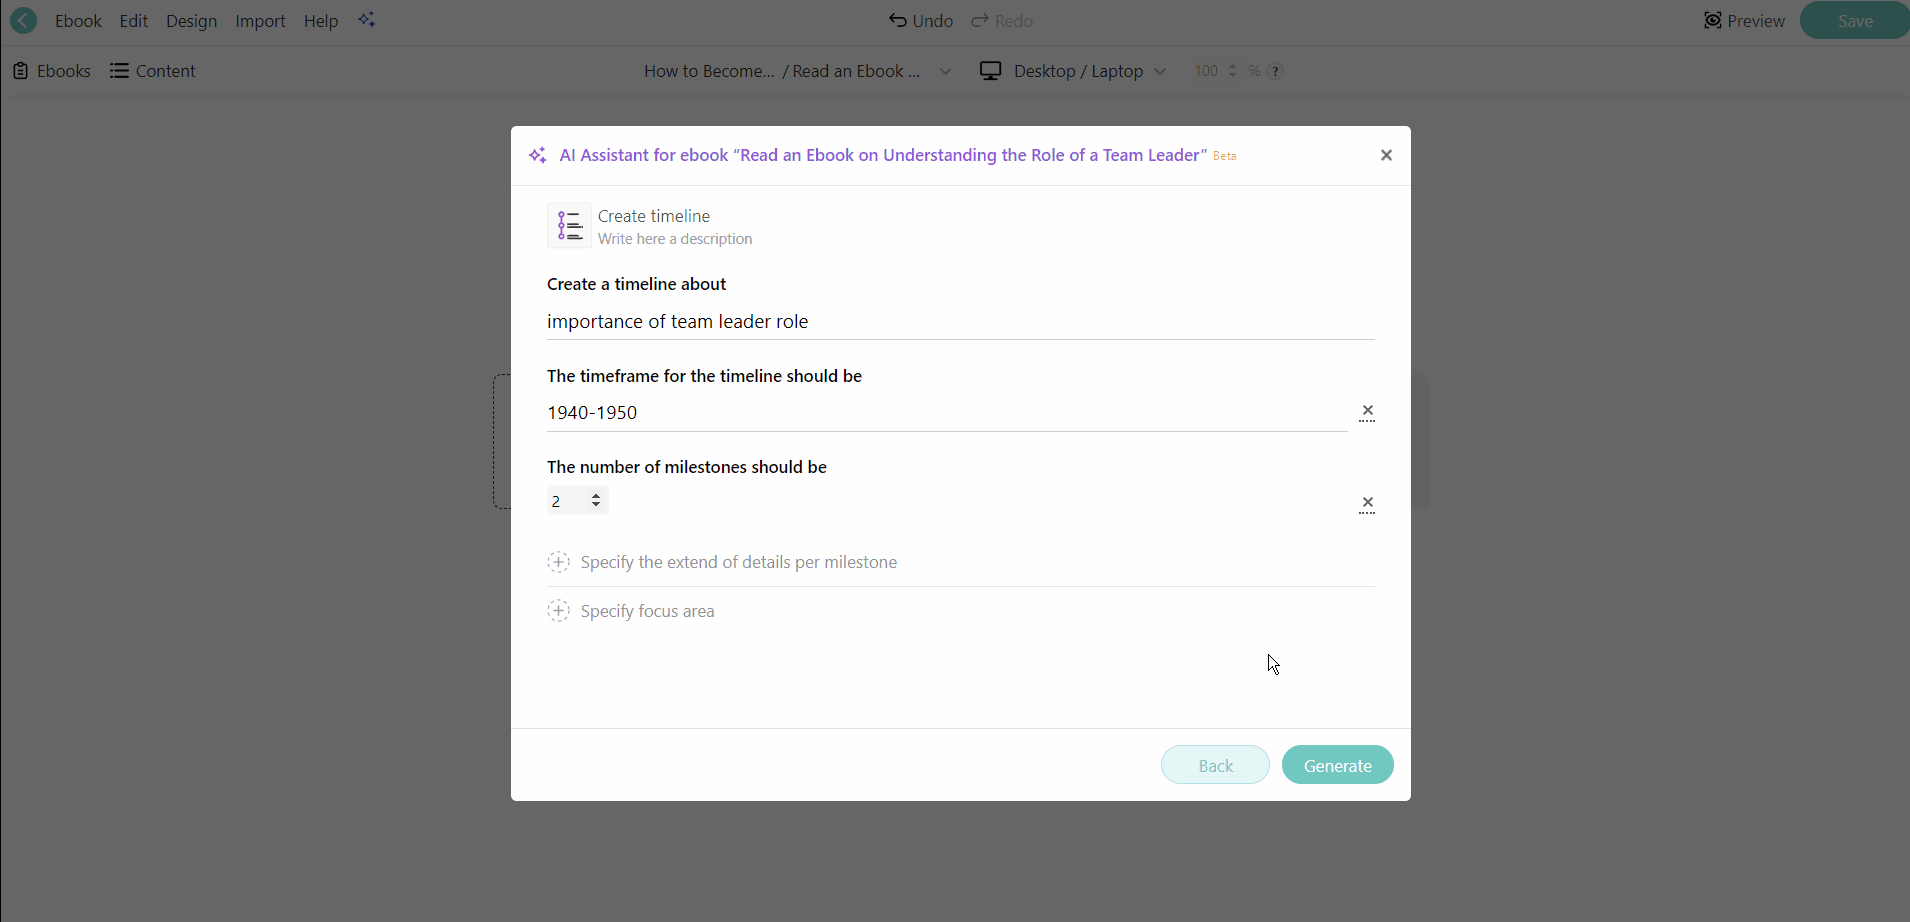Viewport: 1910px width, 922px height.
Task: Add 'Specify the extend of details per milestone'
Action: (559, 562)
